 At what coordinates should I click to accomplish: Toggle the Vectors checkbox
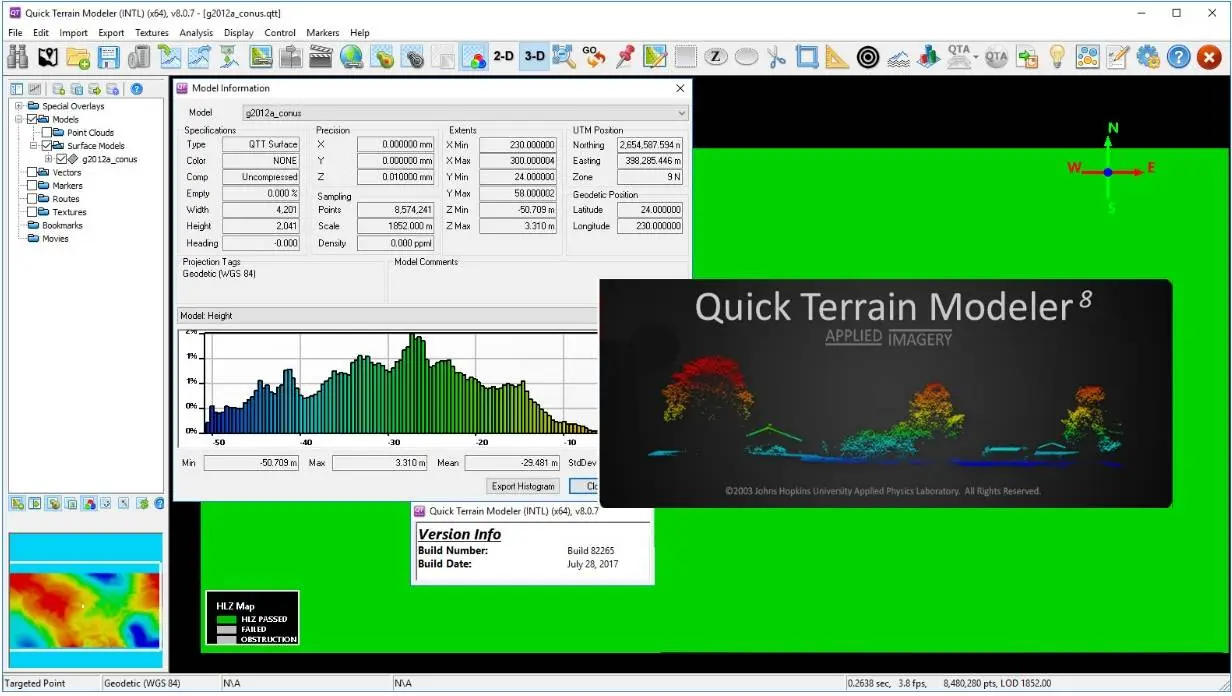coord(33,172)
